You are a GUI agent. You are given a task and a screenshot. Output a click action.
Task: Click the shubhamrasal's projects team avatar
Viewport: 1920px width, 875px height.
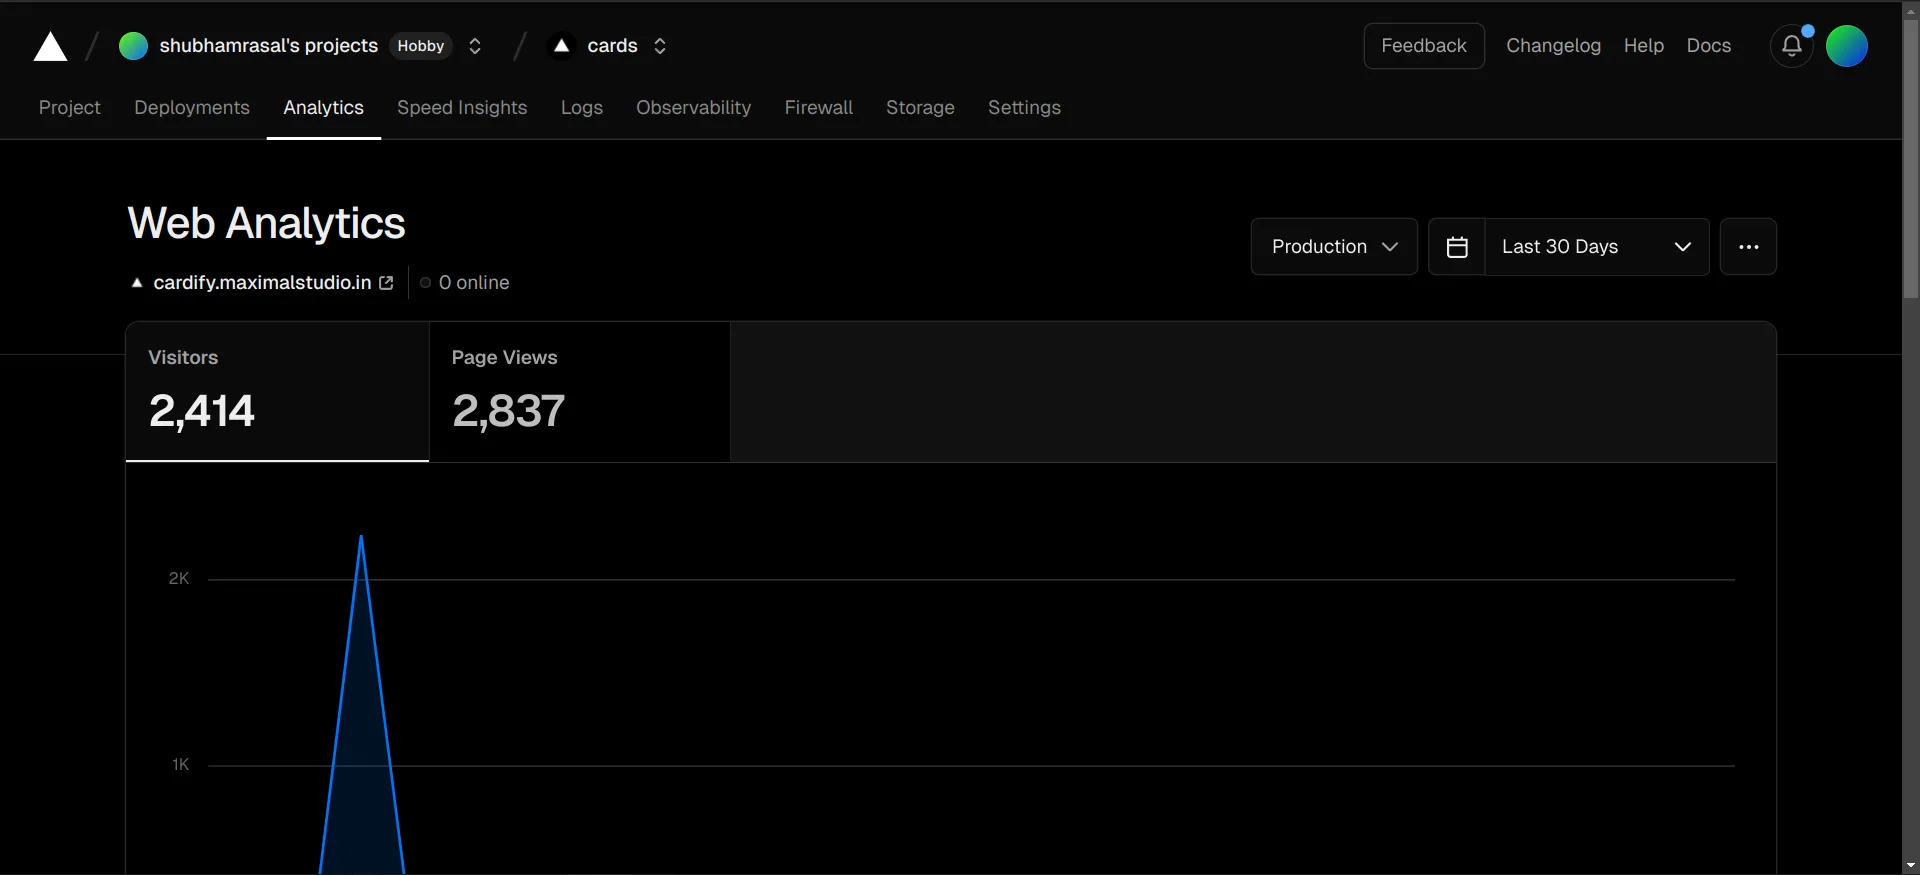[x=133, y=46]
